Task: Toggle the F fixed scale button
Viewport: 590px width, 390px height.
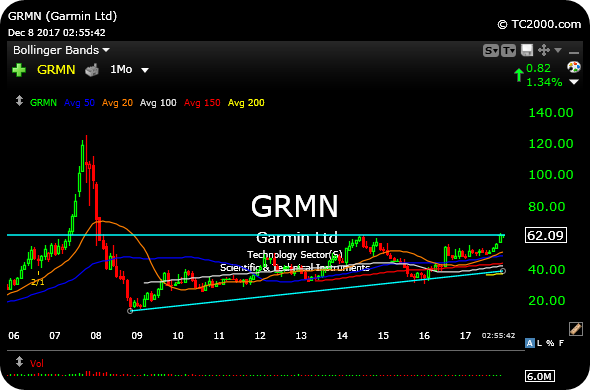Action: tap(561, 343)
